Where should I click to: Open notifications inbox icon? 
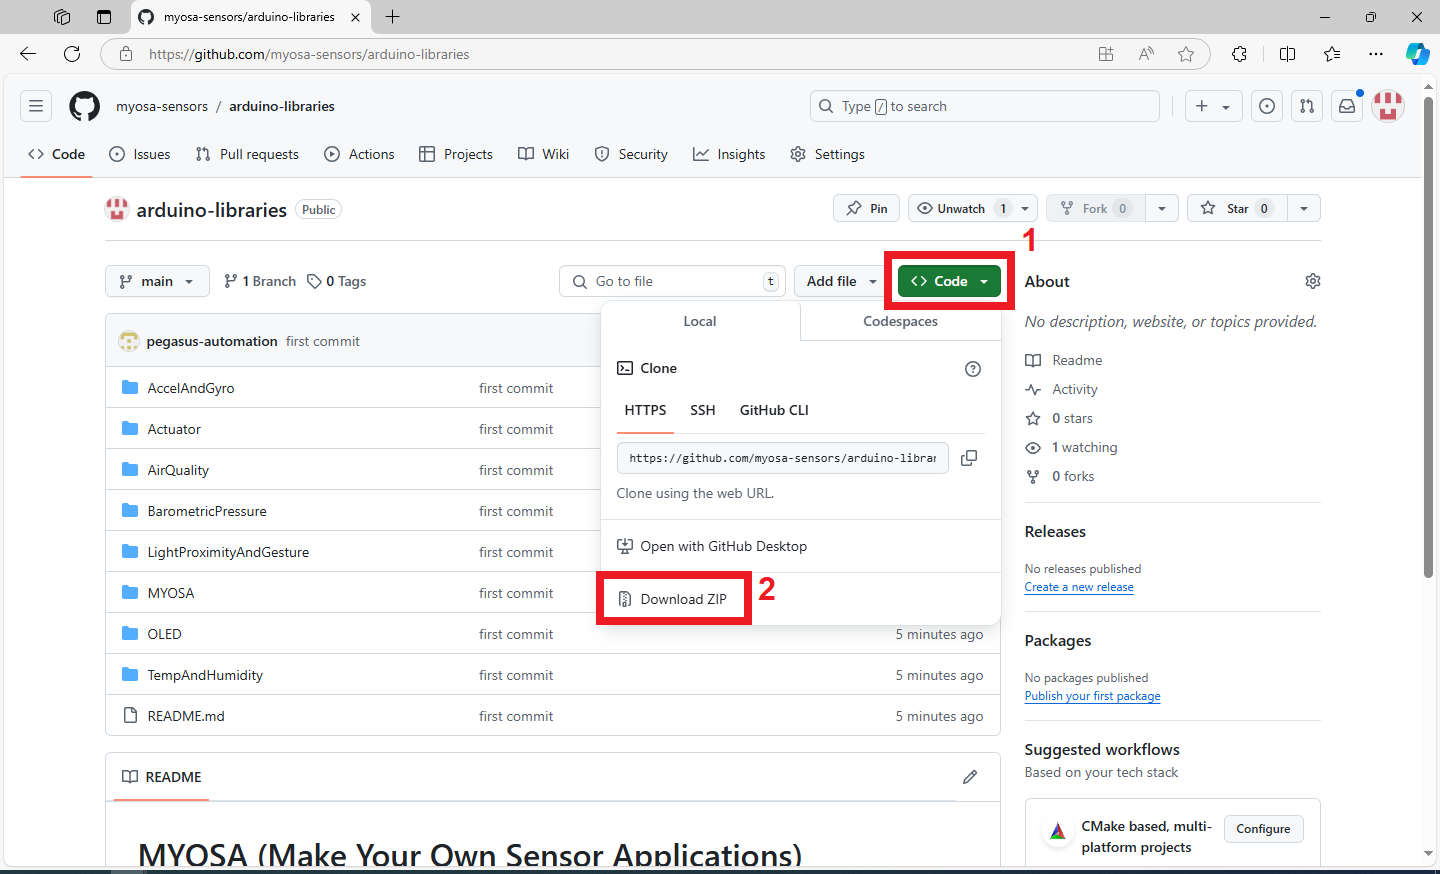pos(1347,106)
